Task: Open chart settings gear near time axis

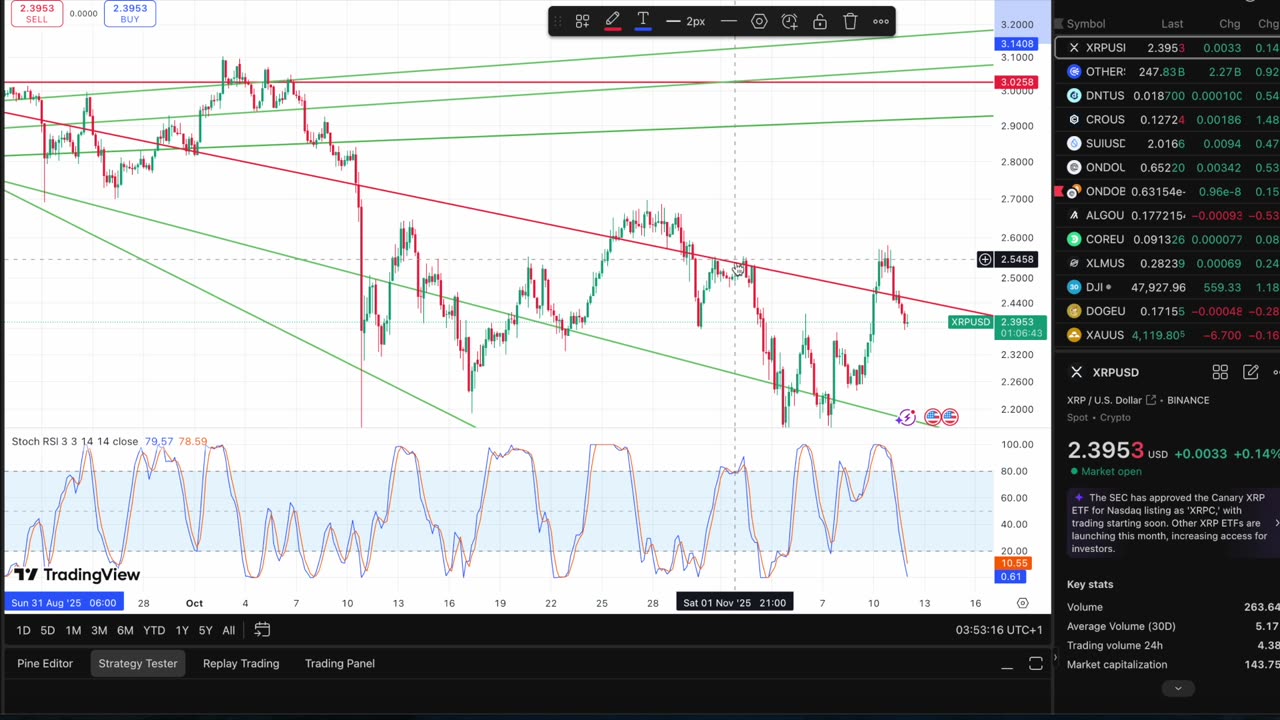Action: (x=1022, y=603)
